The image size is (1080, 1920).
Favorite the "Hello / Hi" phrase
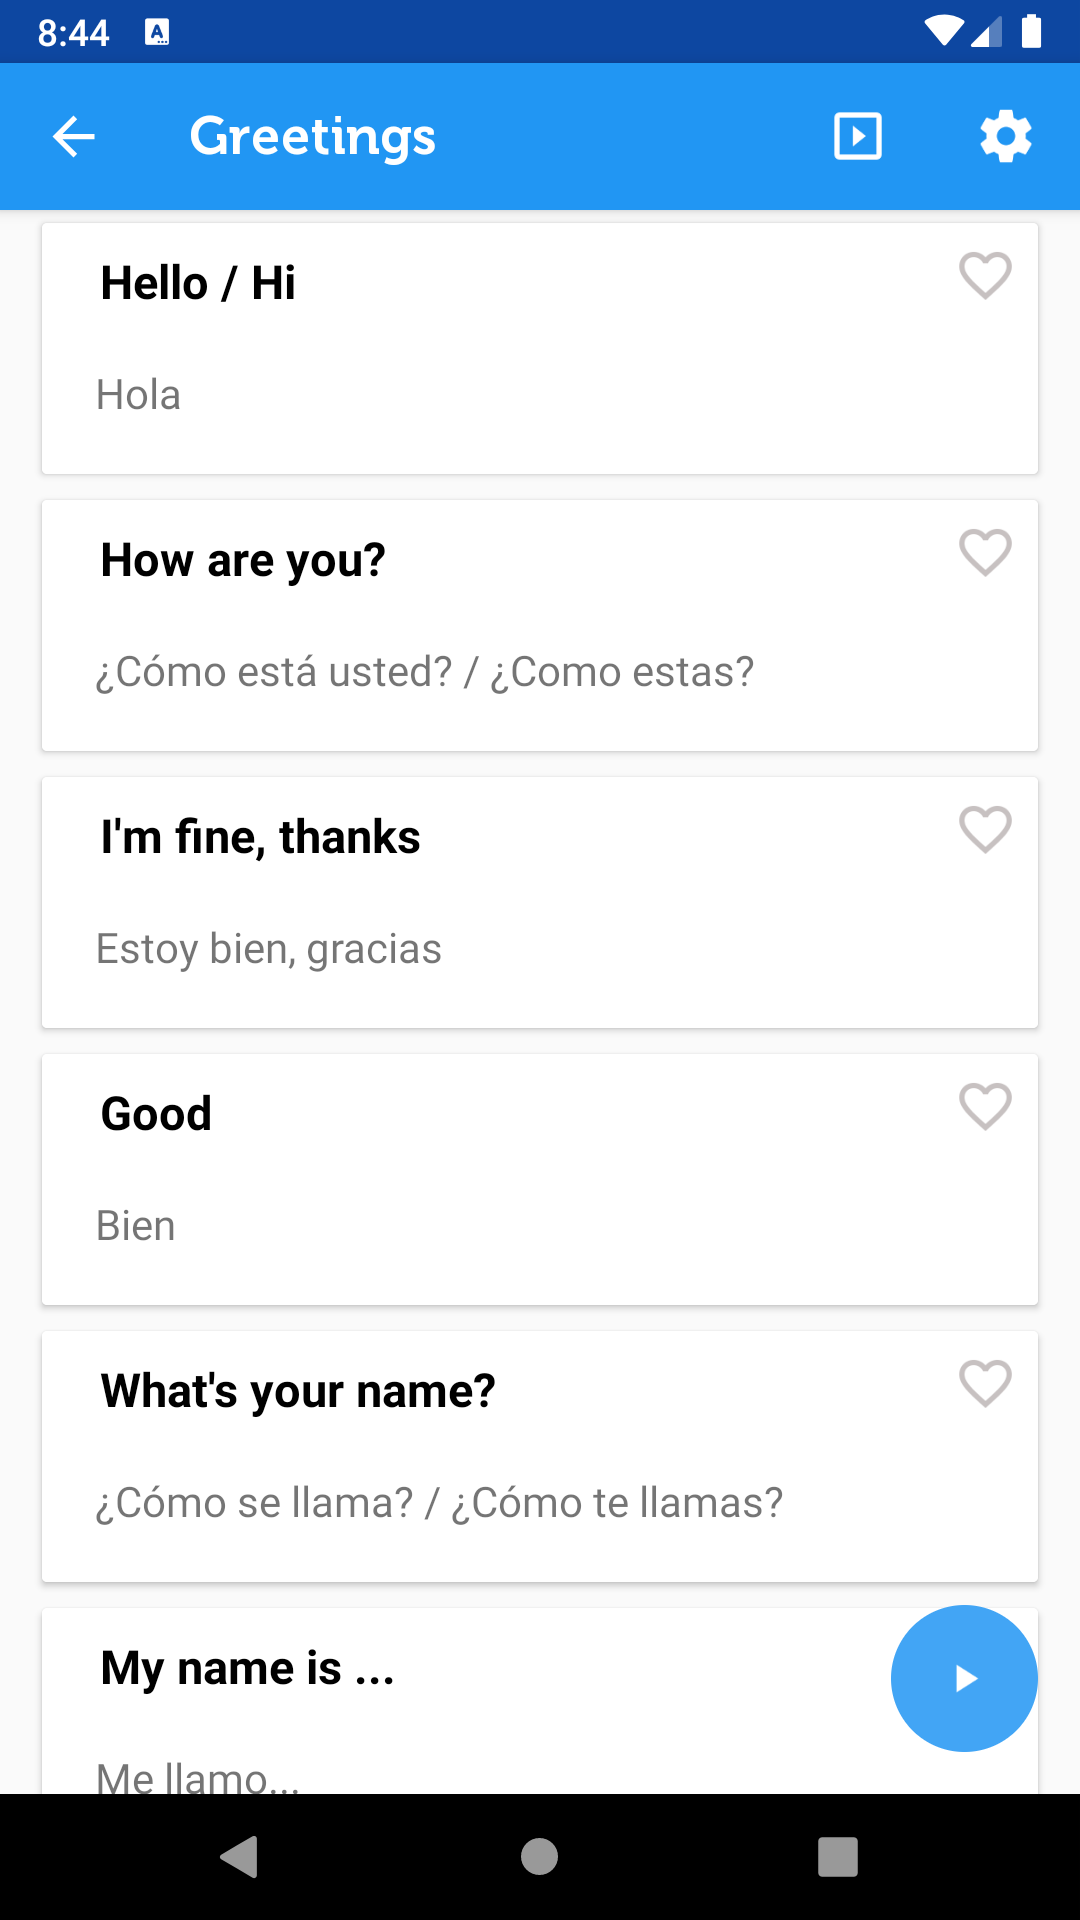click(x=985, y=275)
